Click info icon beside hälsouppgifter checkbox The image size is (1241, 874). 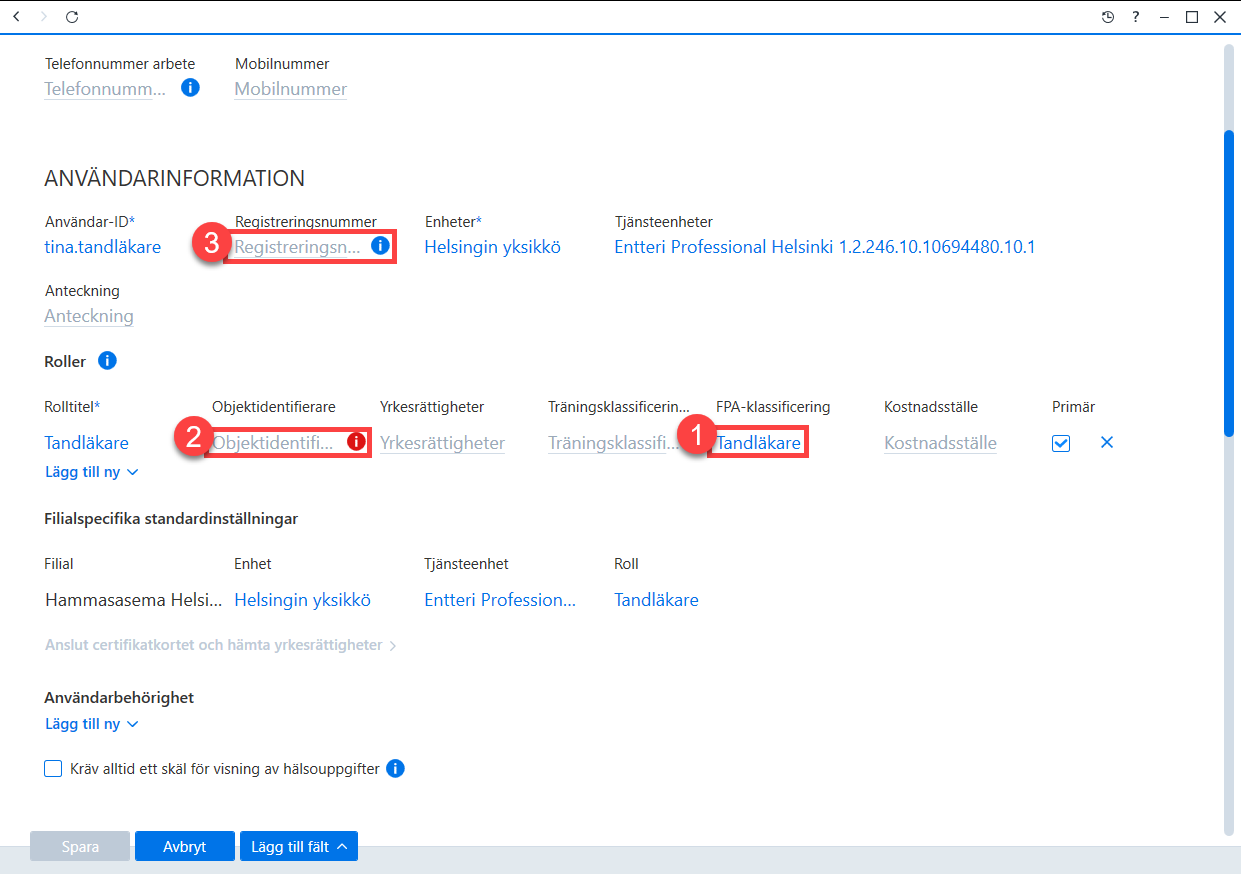click(395, 768)
